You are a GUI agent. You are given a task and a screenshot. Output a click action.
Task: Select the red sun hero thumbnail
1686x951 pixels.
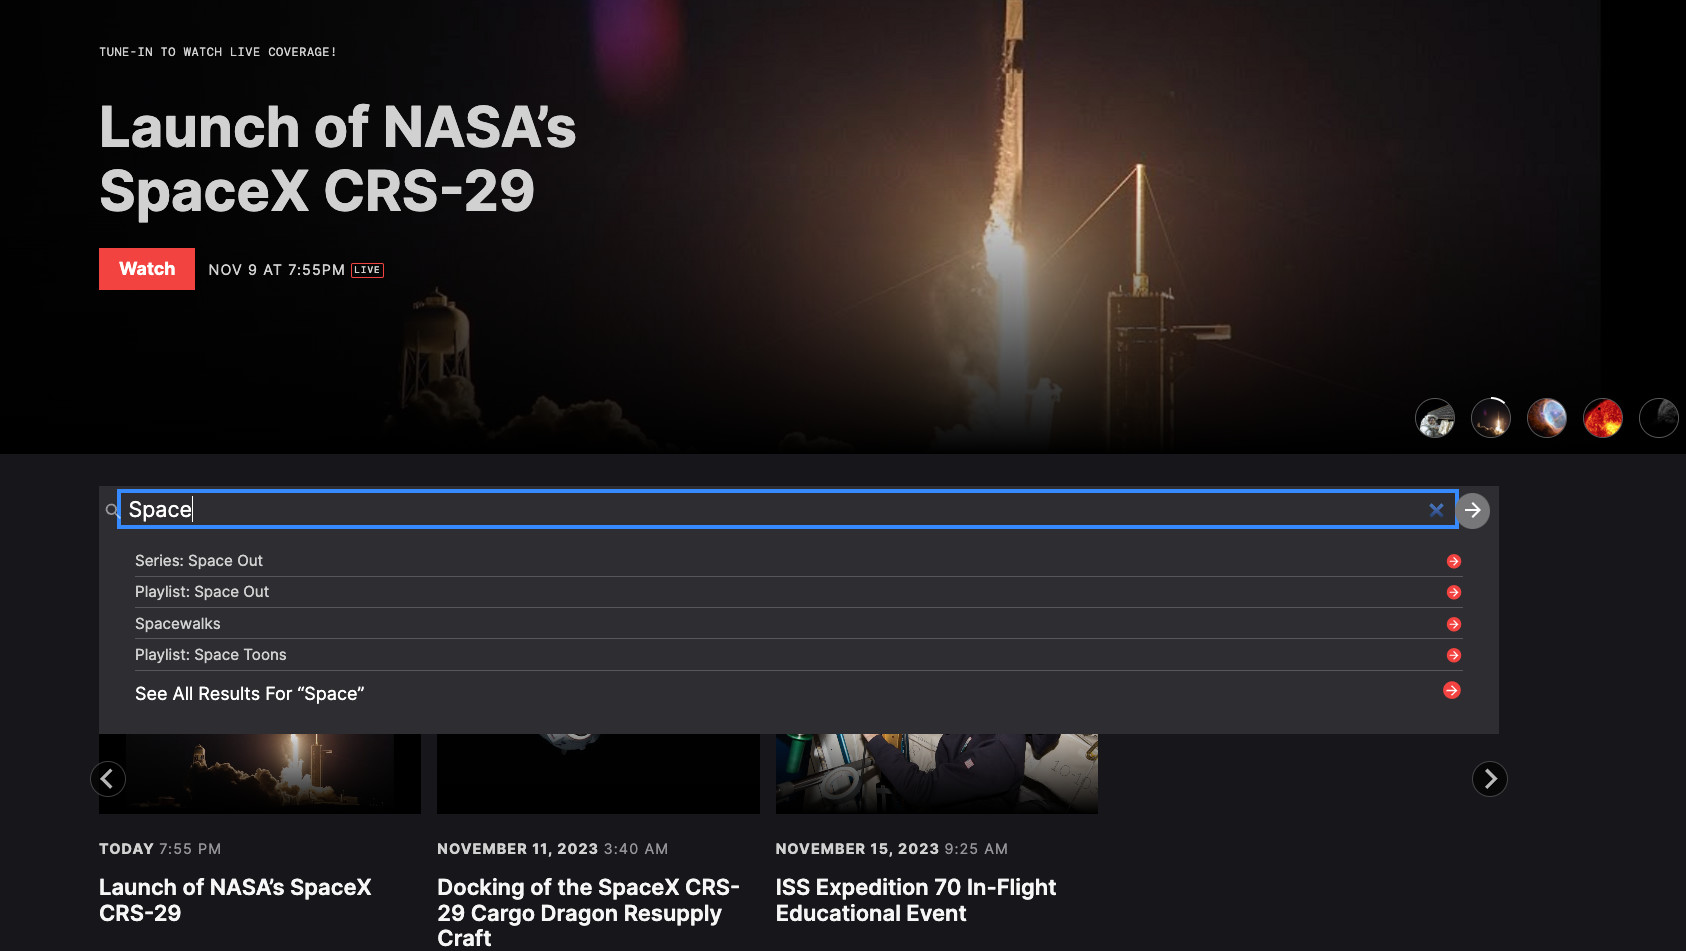[x=1603, y=418]
